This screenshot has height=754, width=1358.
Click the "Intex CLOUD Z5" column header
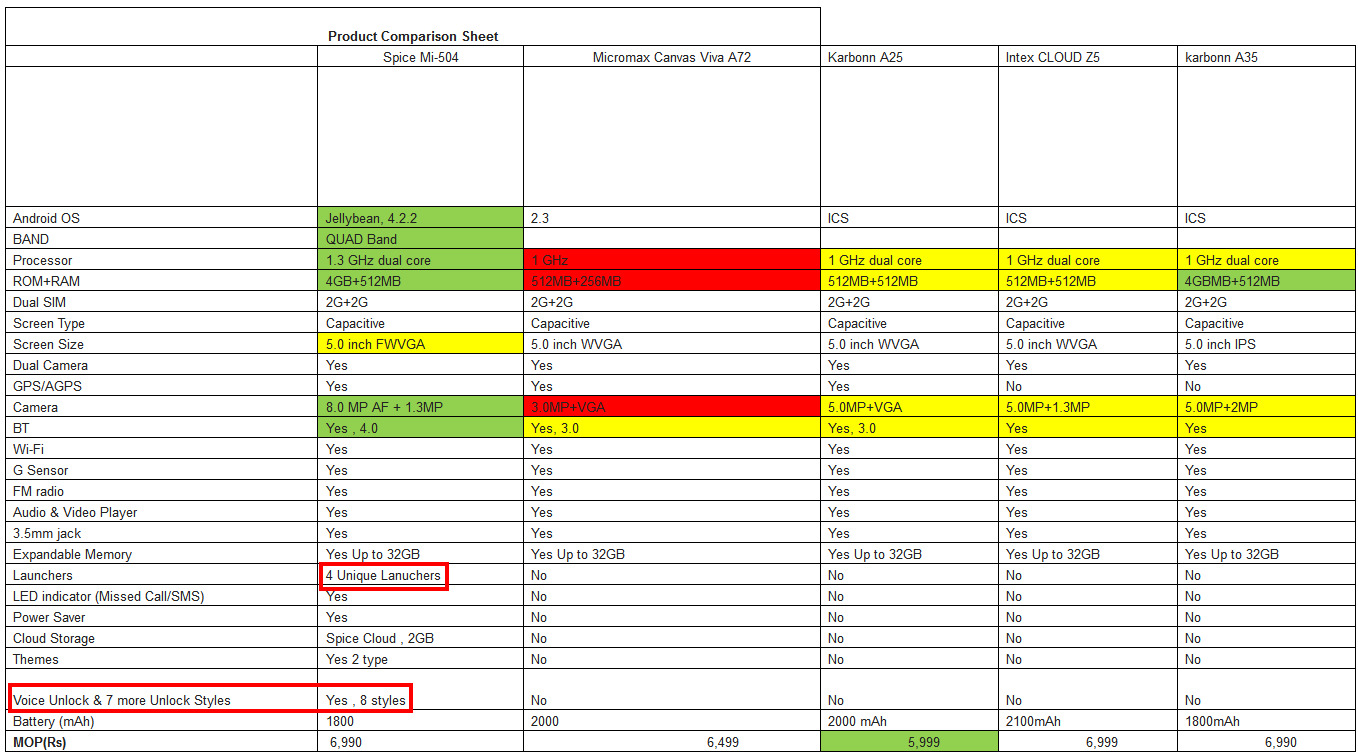coord(1052,57)
